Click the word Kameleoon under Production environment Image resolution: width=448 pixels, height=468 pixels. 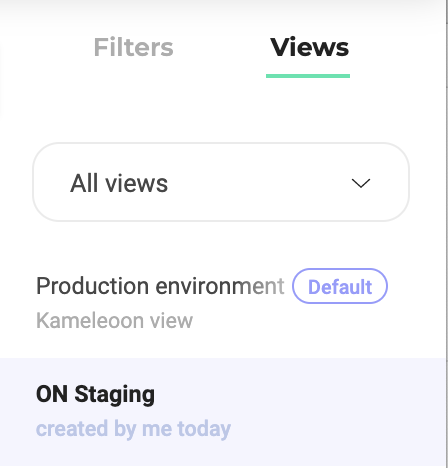(89, 321)
